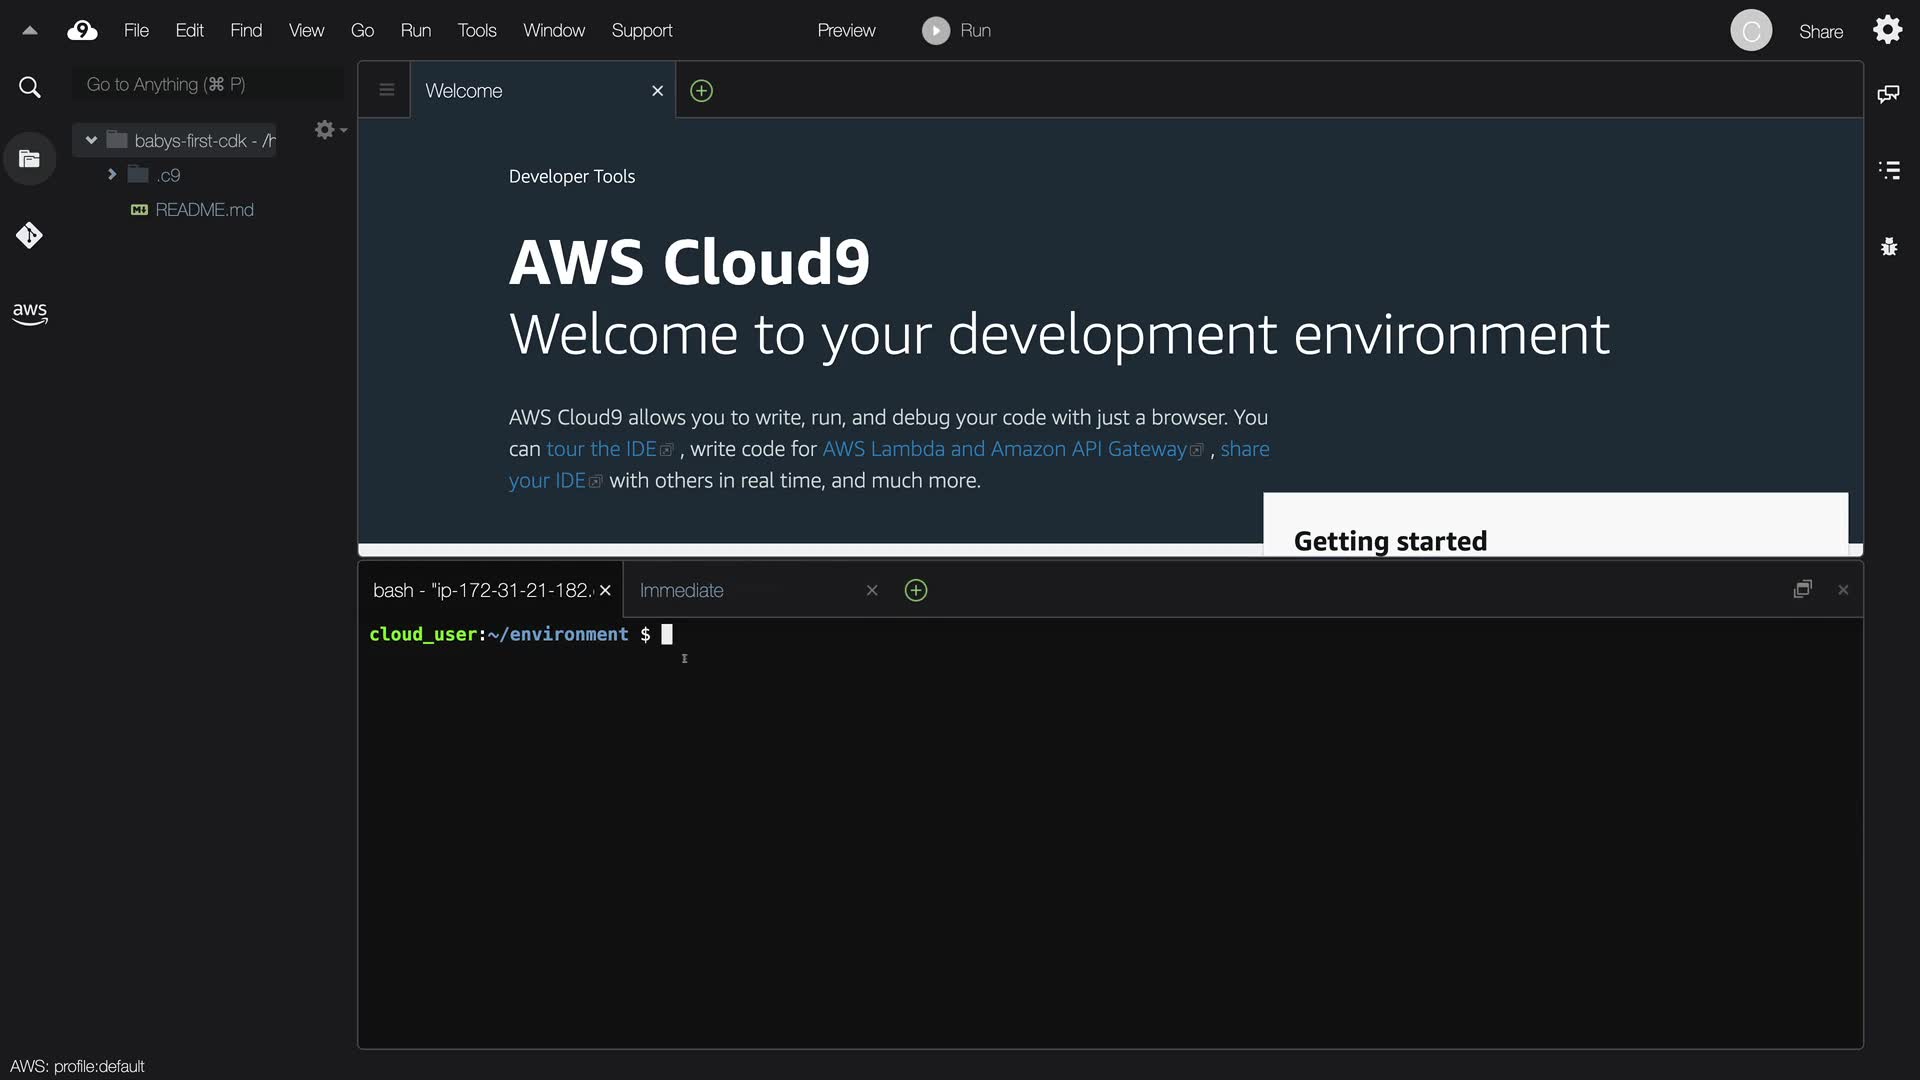Click the Cloud9 logo menu icon
Viewport: 1920px width, 1080px height.
(82, 31)
